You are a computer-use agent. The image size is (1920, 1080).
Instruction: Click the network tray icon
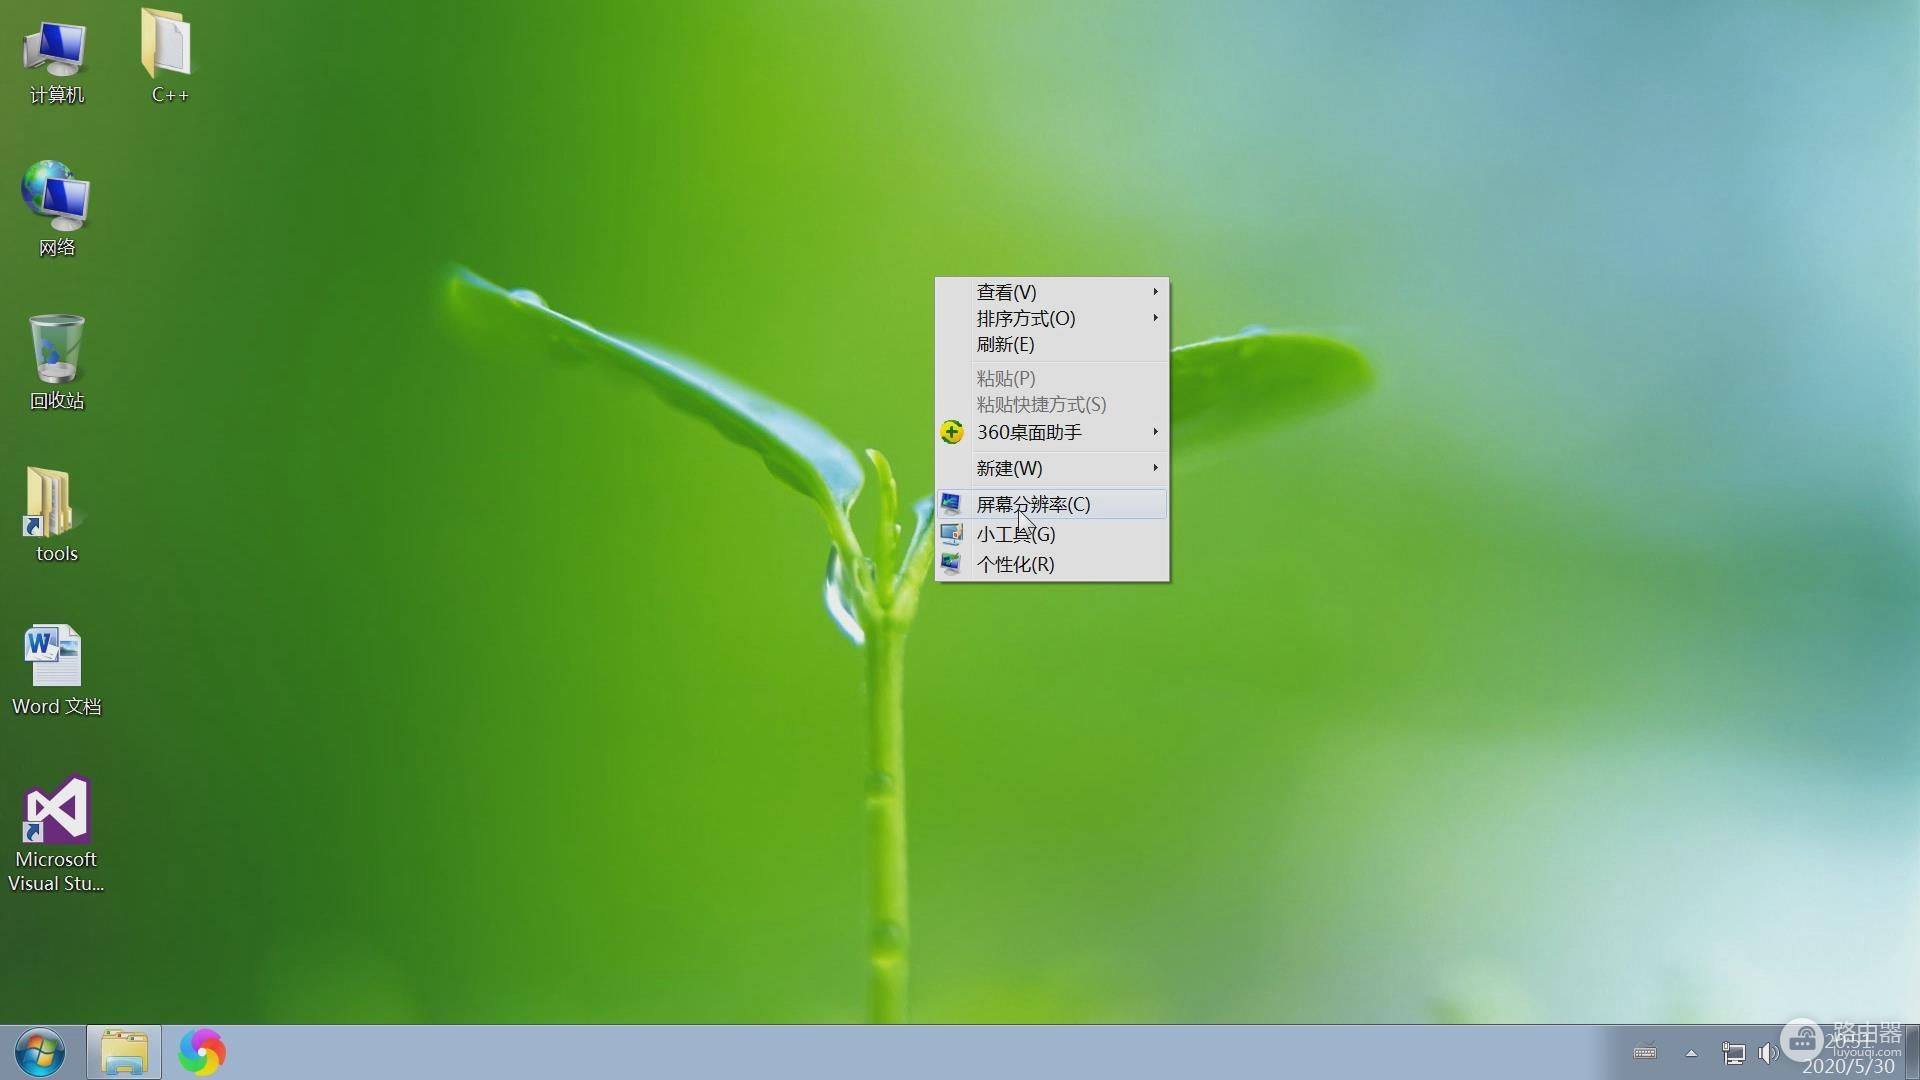1733,1053
